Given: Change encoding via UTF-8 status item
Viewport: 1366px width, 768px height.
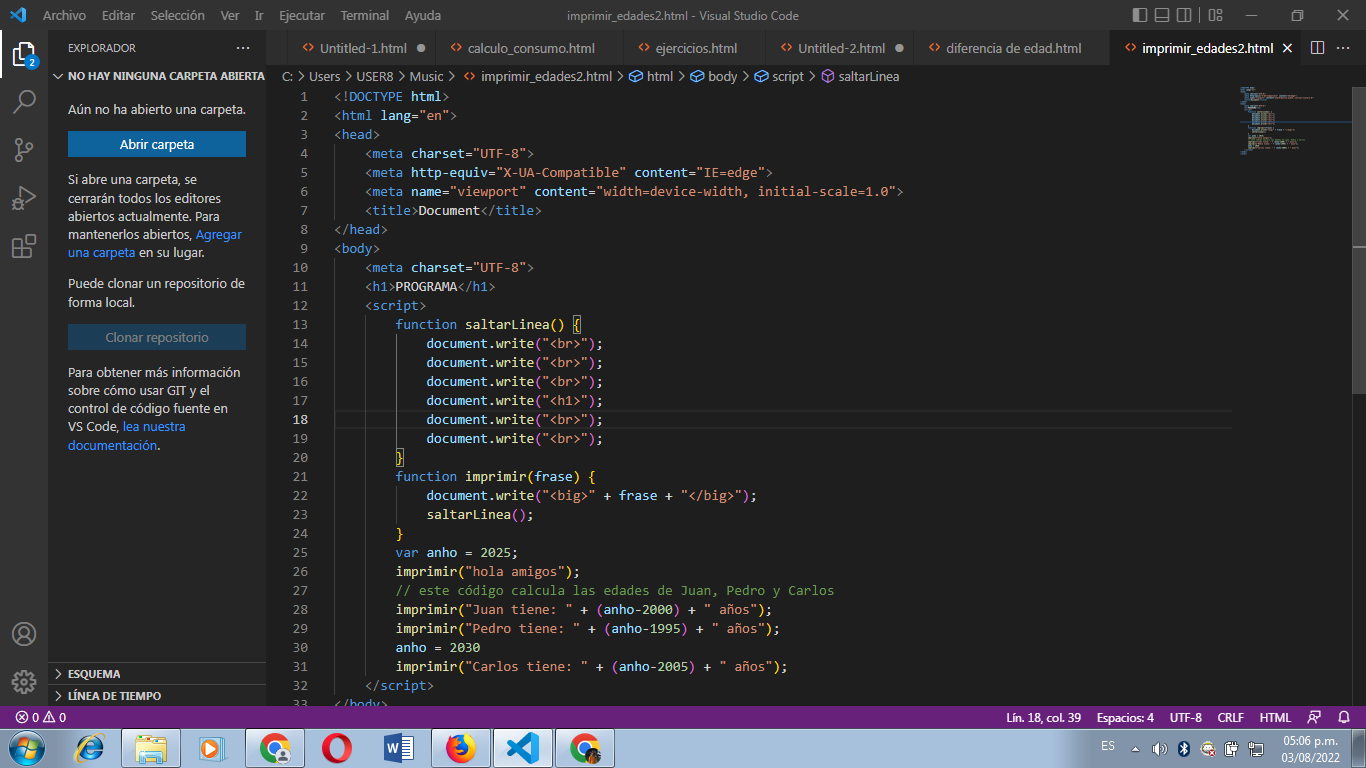Looking at the screenshot, I should click(x=1186, y=717).
